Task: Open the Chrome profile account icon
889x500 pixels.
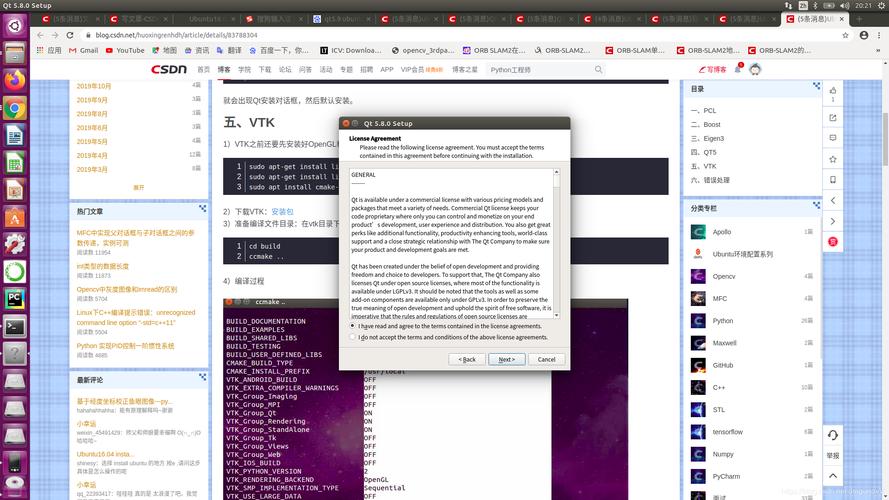Action: tap(863, 35)
